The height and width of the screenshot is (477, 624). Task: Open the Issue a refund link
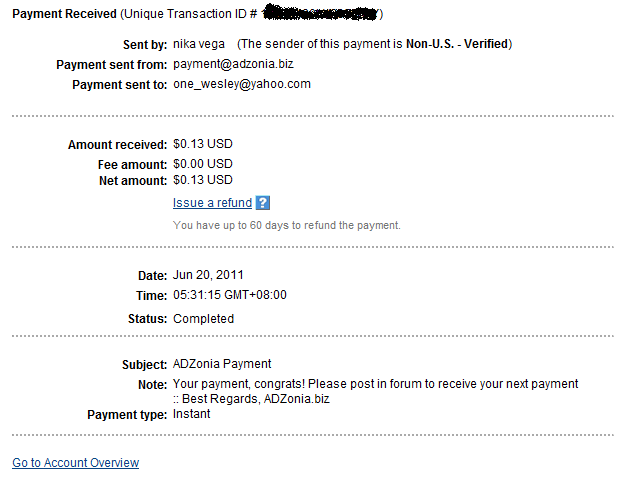pyautogui.click(x=213, y=203)
